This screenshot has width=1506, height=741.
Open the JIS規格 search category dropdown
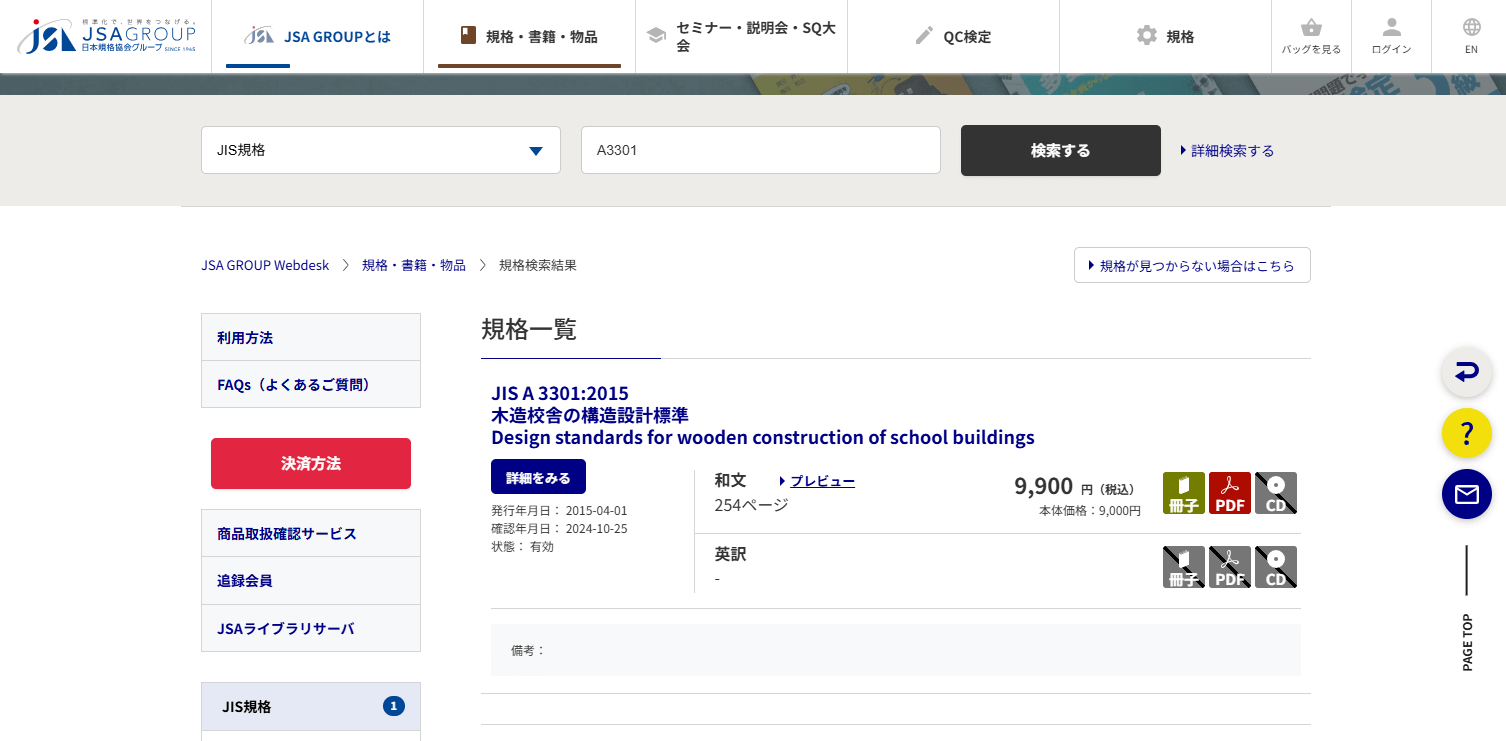click(x=380, y=150)
